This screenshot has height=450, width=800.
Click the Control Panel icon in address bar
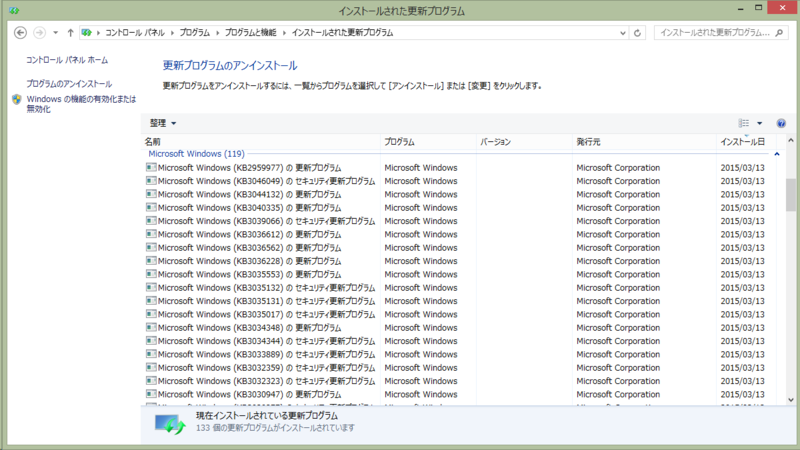(x=87, y=33)
